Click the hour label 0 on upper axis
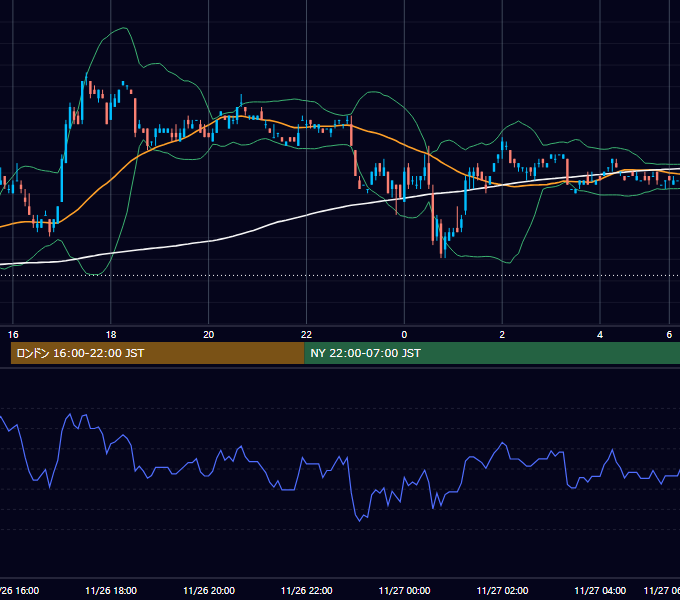The image size is (680, 600). [404, 335]
